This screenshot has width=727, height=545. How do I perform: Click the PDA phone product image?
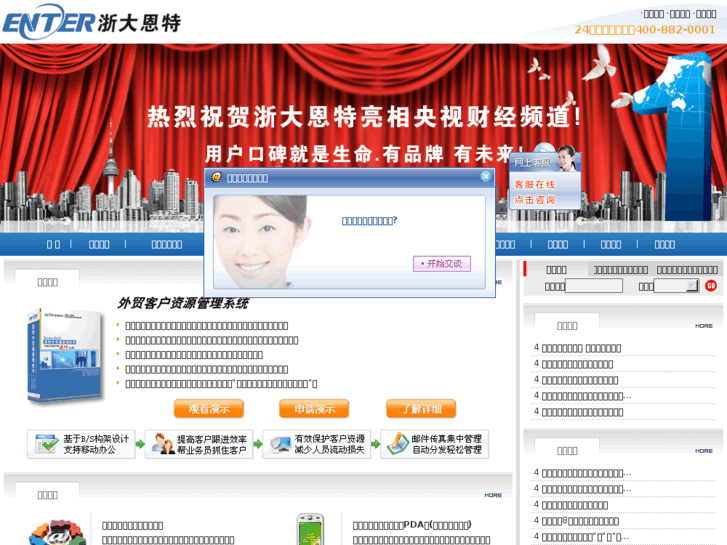(310, 529)
